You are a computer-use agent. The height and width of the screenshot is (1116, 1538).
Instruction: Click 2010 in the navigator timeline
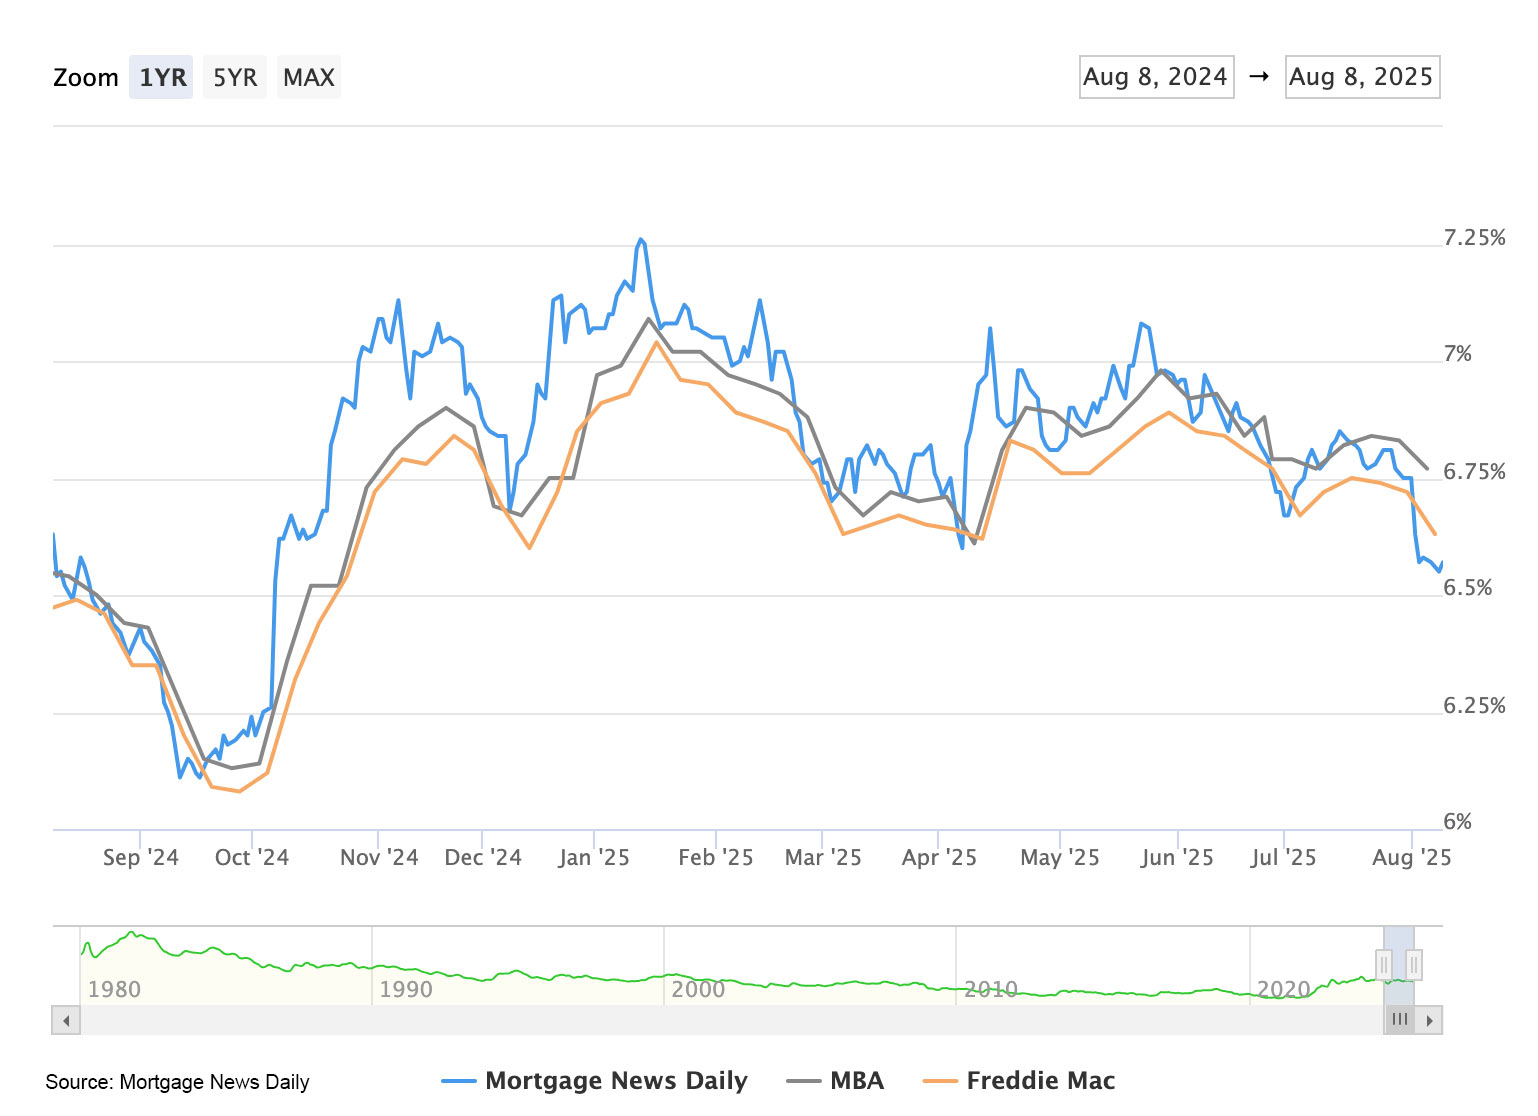coord(990,990)
